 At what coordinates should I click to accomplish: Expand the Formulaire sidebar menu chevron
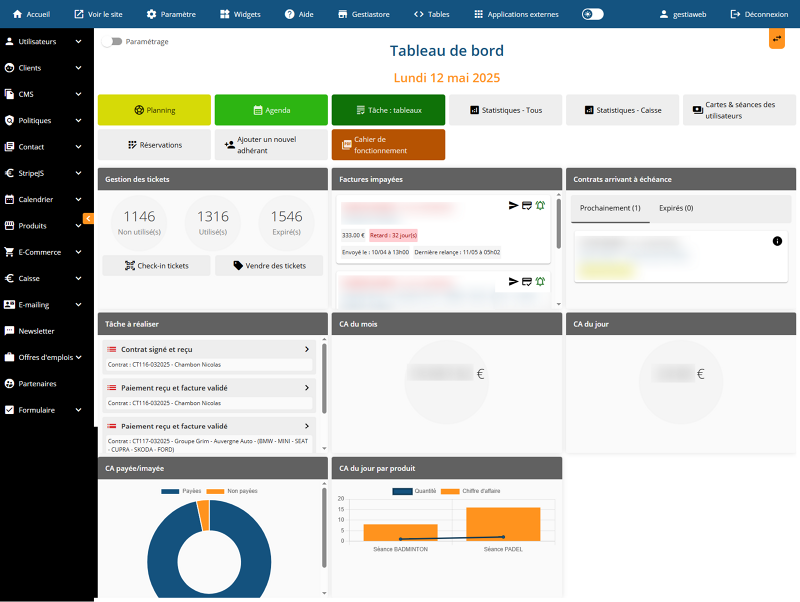click(78, 410)
